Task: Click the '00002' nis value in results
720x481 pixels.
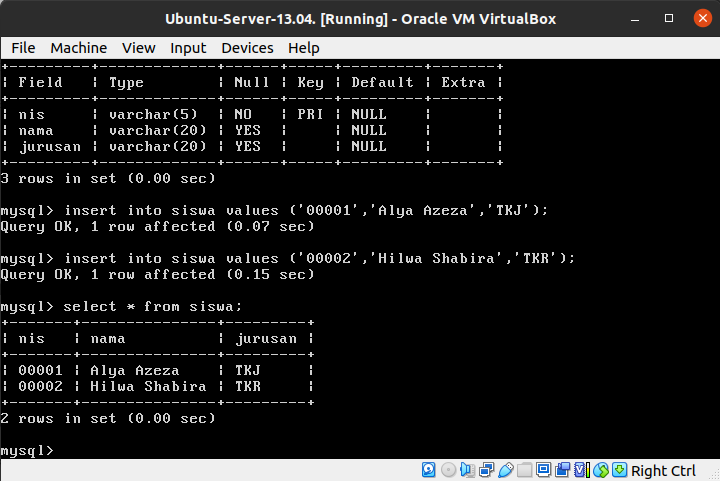Action: click(40, 386)
